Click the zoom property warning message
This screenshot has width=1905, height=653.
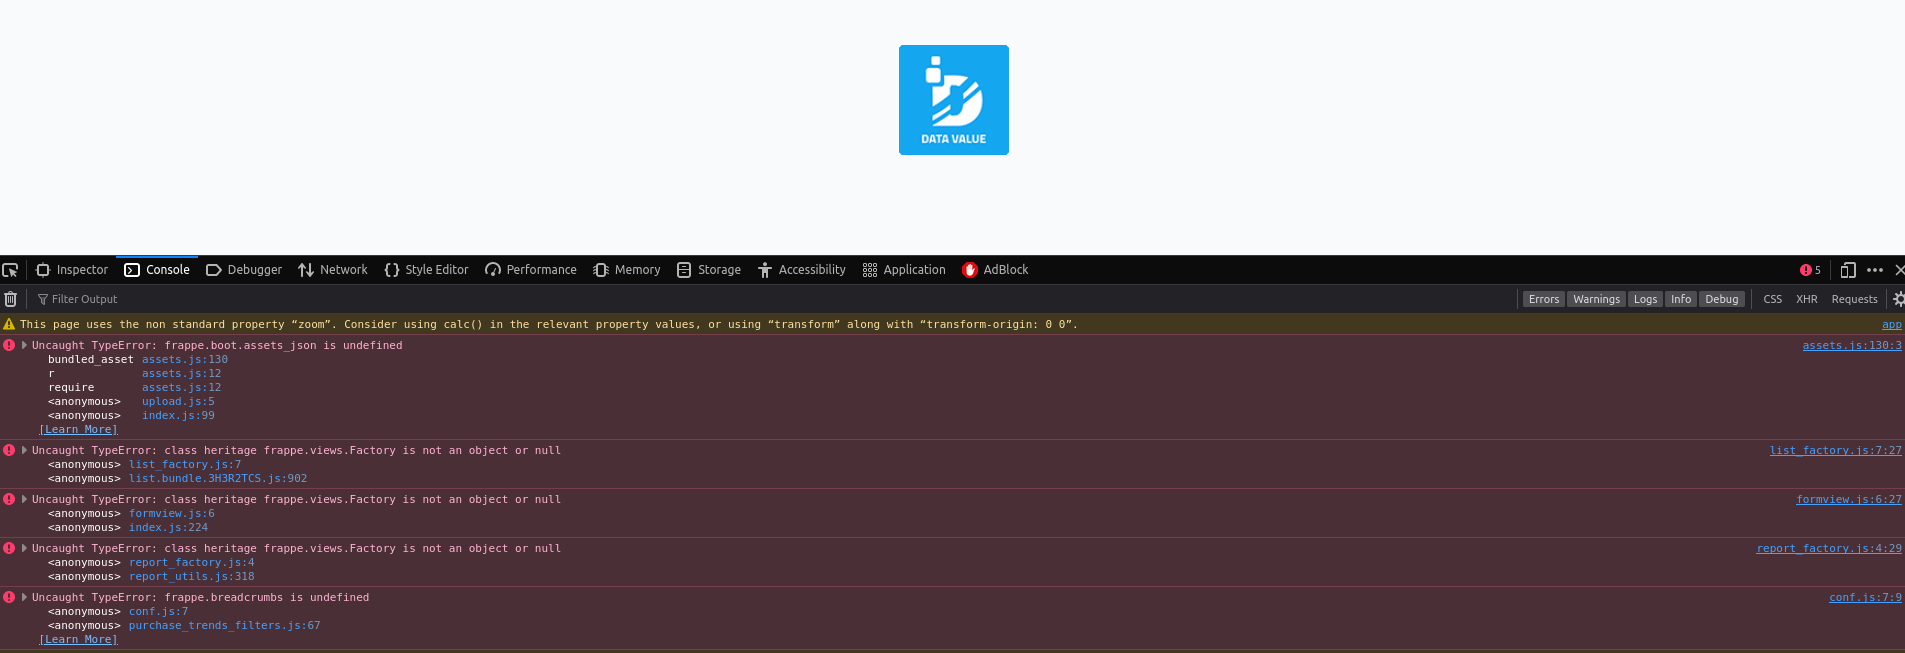549,325
